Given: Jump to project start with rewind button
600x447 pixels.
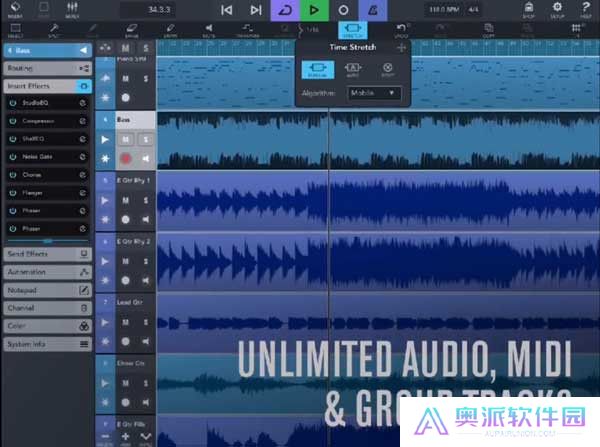Looking at the screenshot, I should pos(227,10).
